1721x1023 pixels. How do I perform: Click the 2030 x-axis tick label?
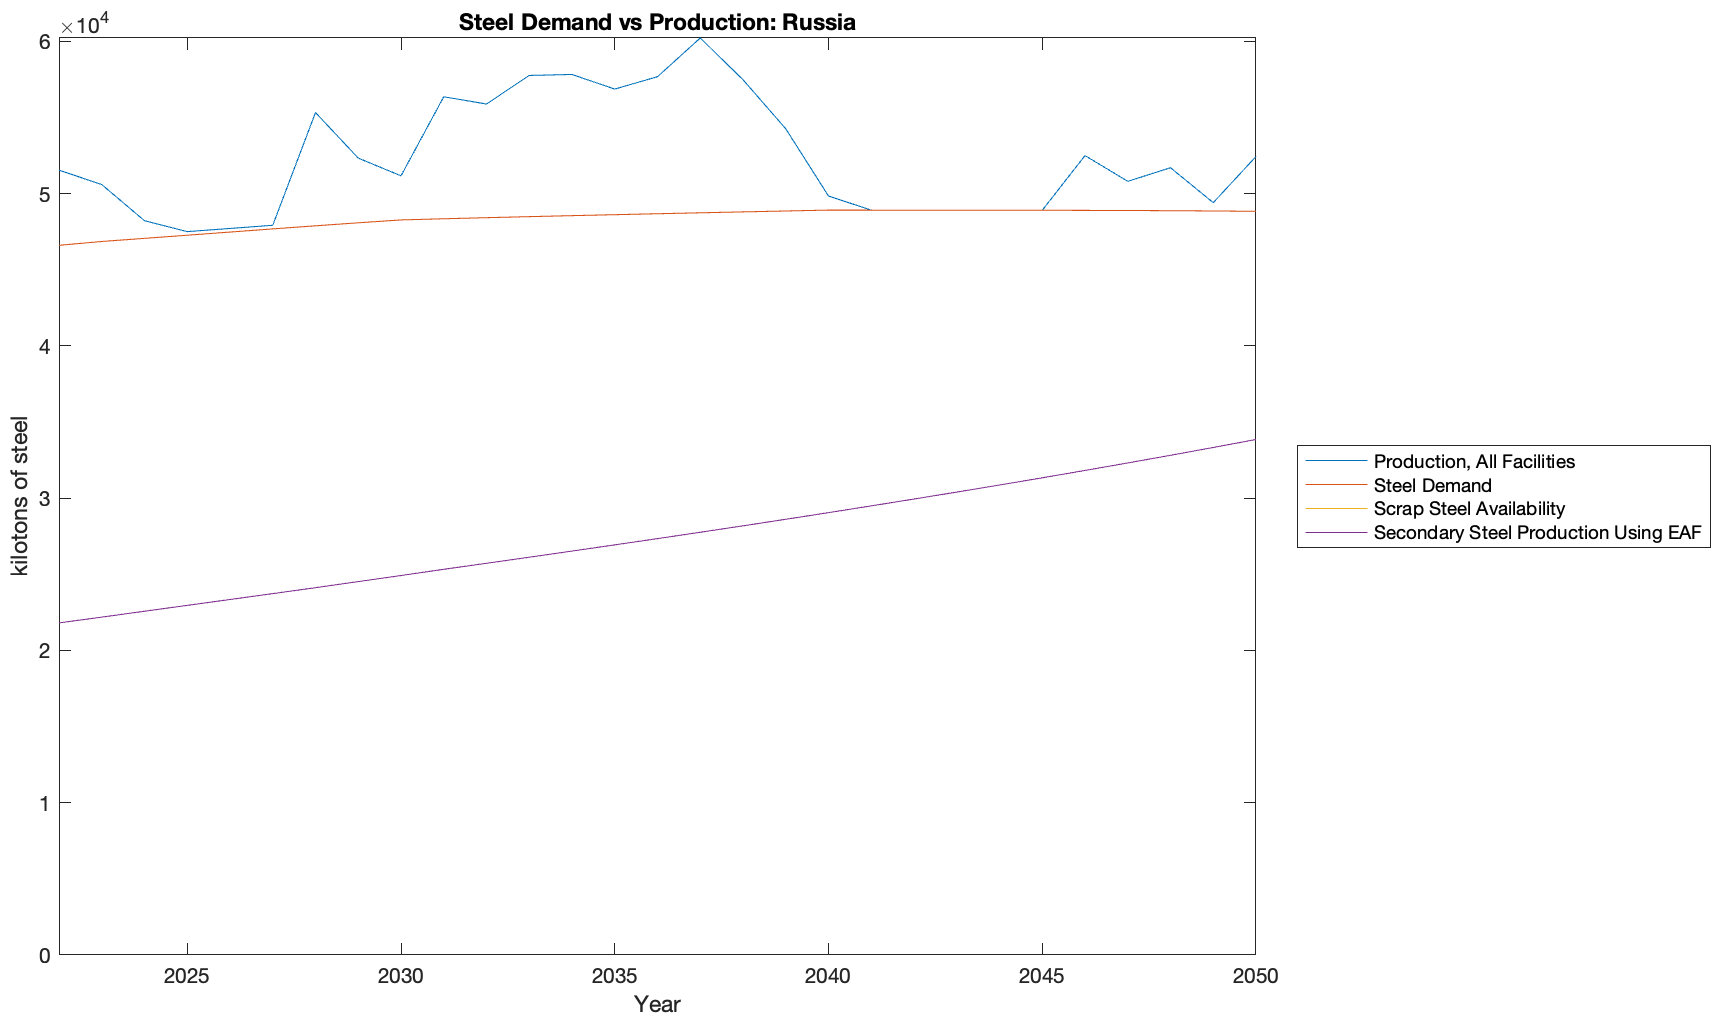[x=401, y=976]
